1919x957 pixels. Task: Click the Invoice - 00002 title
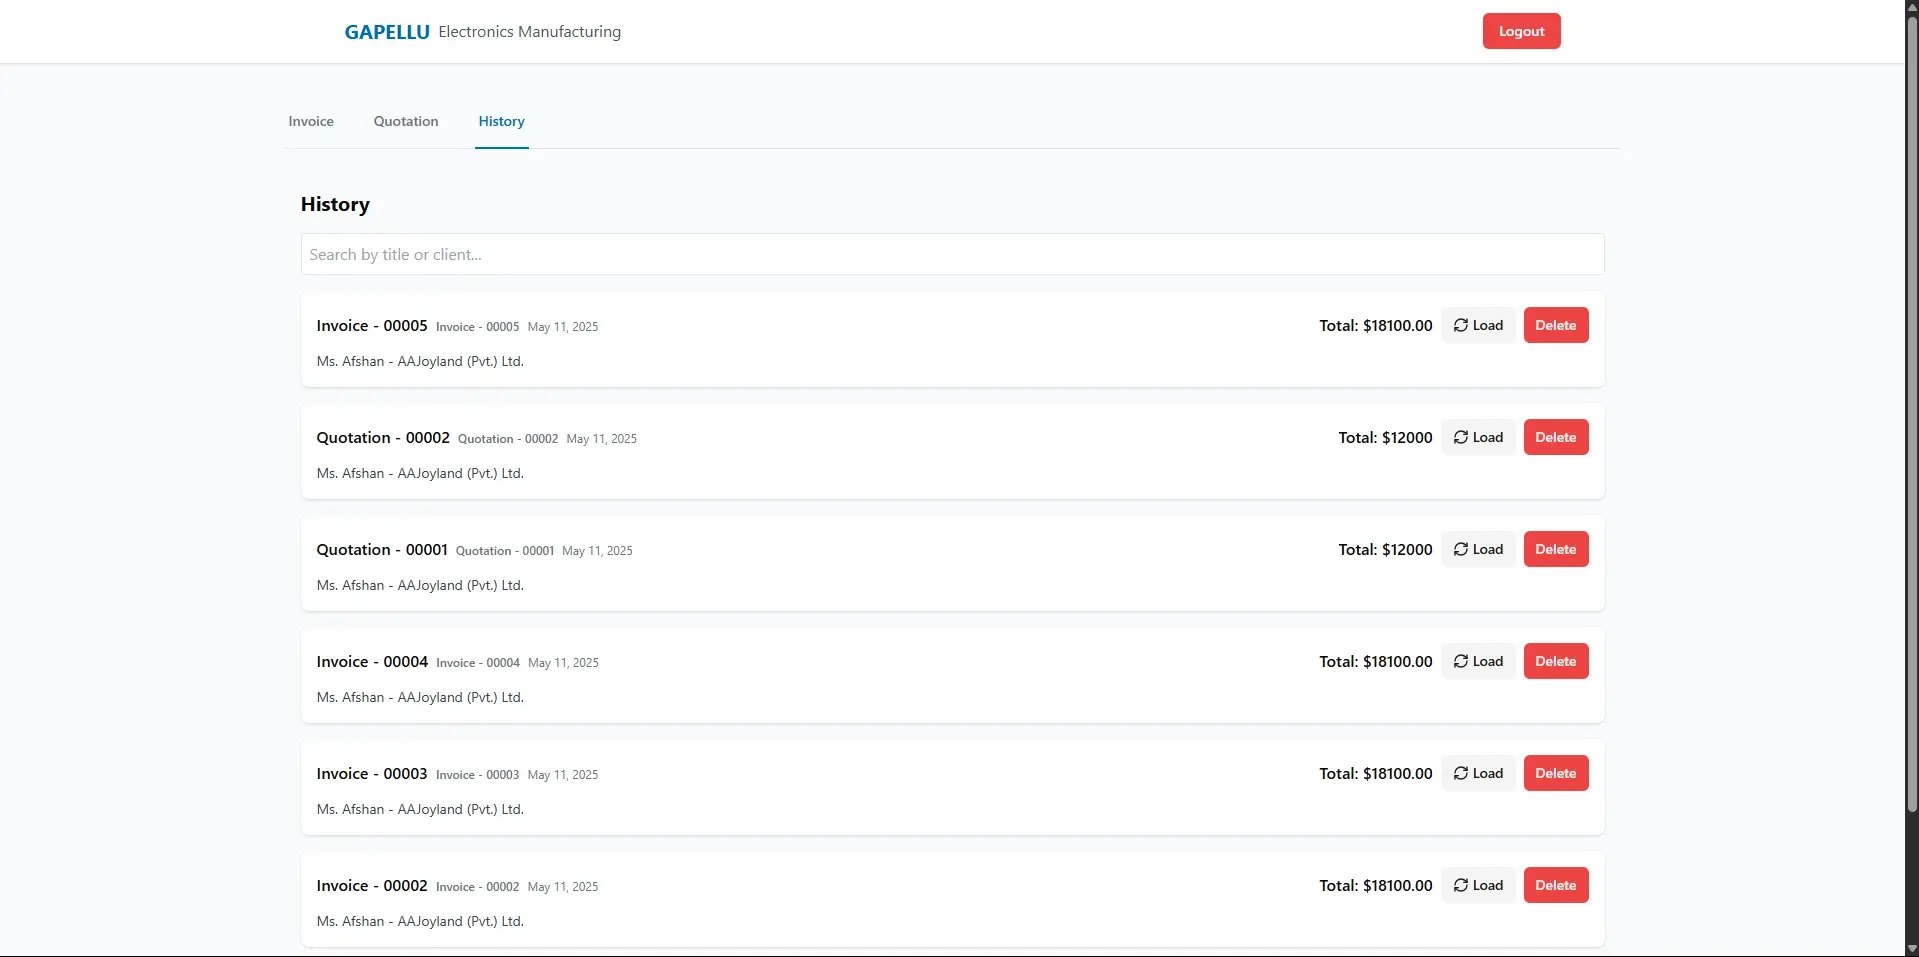point(372,885)
